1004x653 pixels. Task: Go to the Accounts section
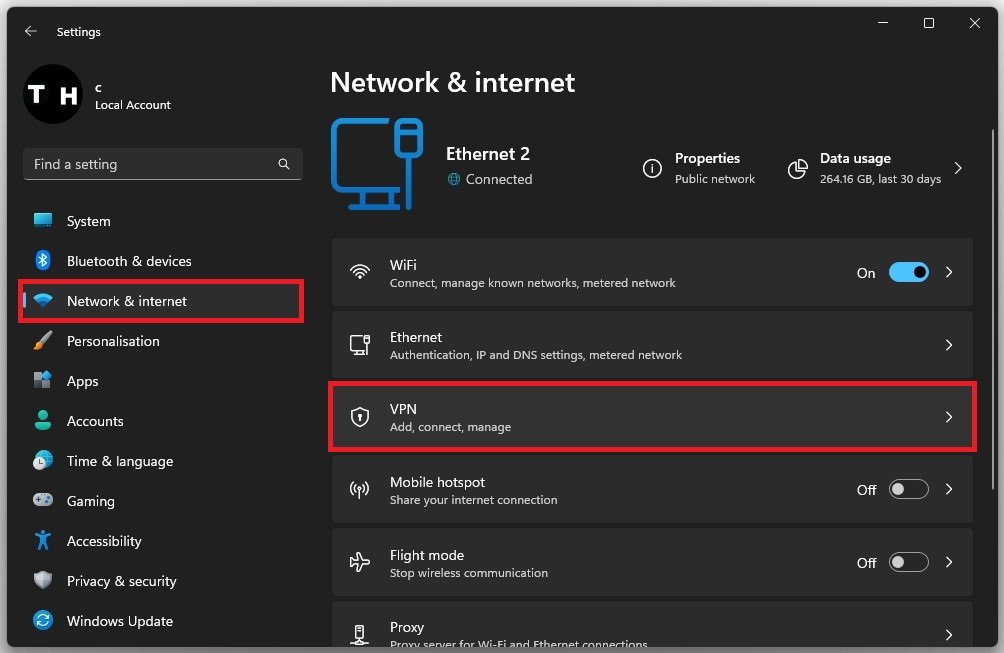point(95,421)
